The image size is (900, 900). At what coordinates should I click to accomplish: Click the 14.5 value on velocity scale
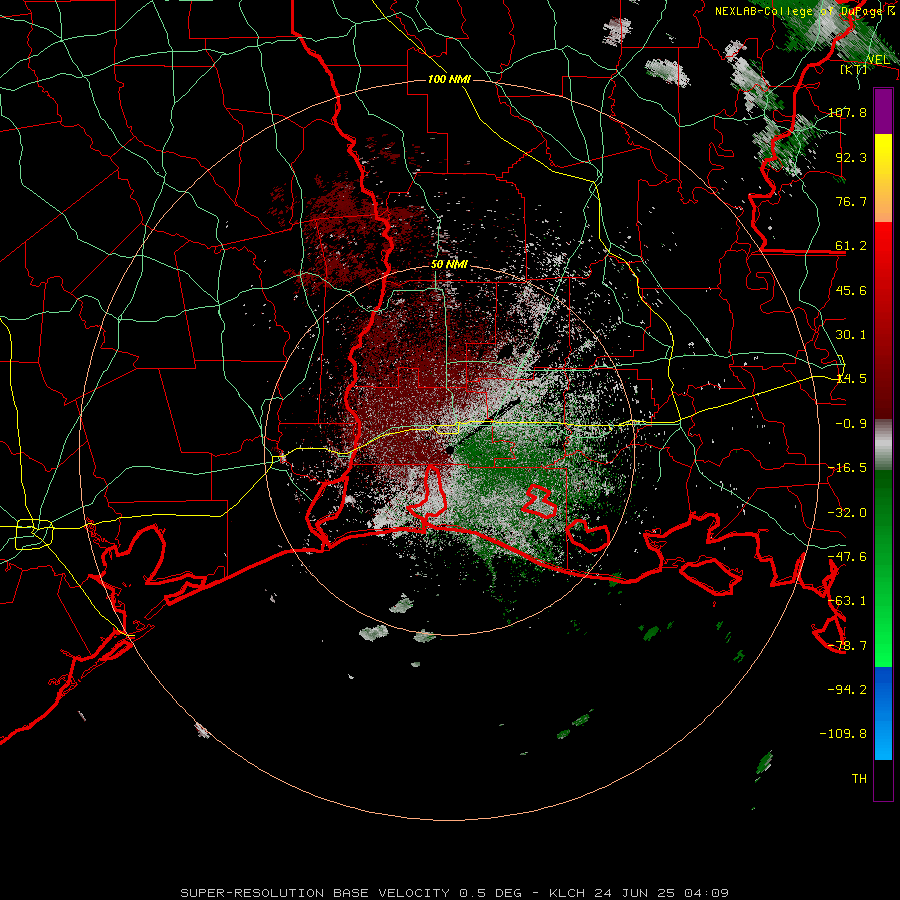(851, 379)
